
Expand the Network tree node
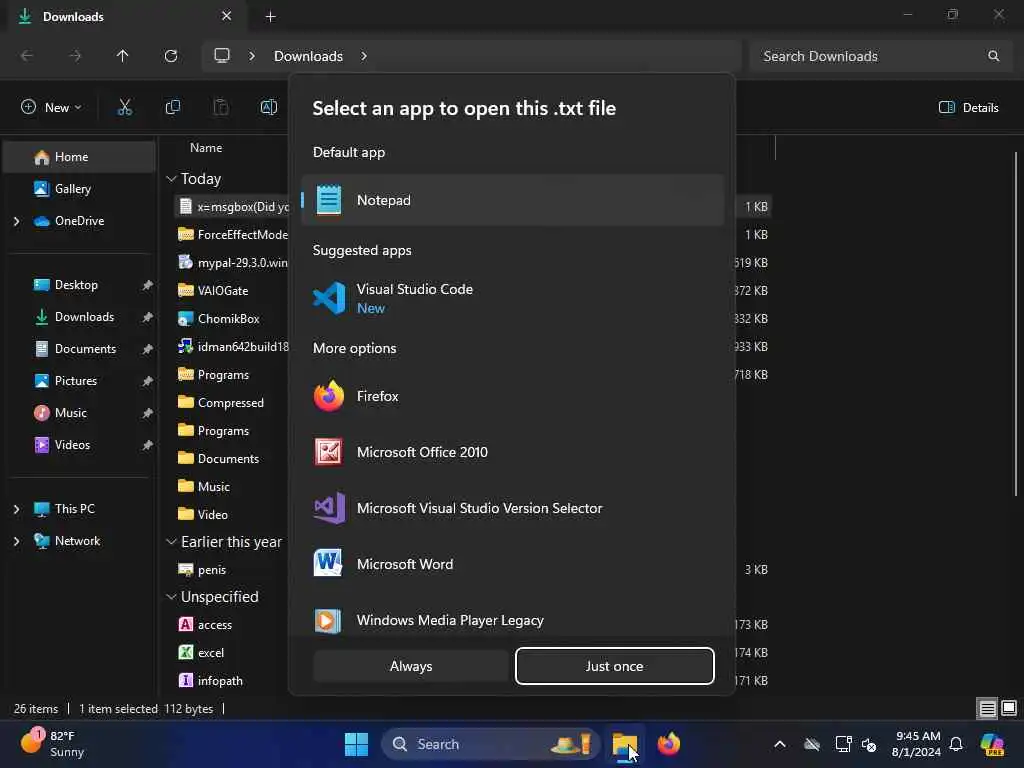(16, 541)
